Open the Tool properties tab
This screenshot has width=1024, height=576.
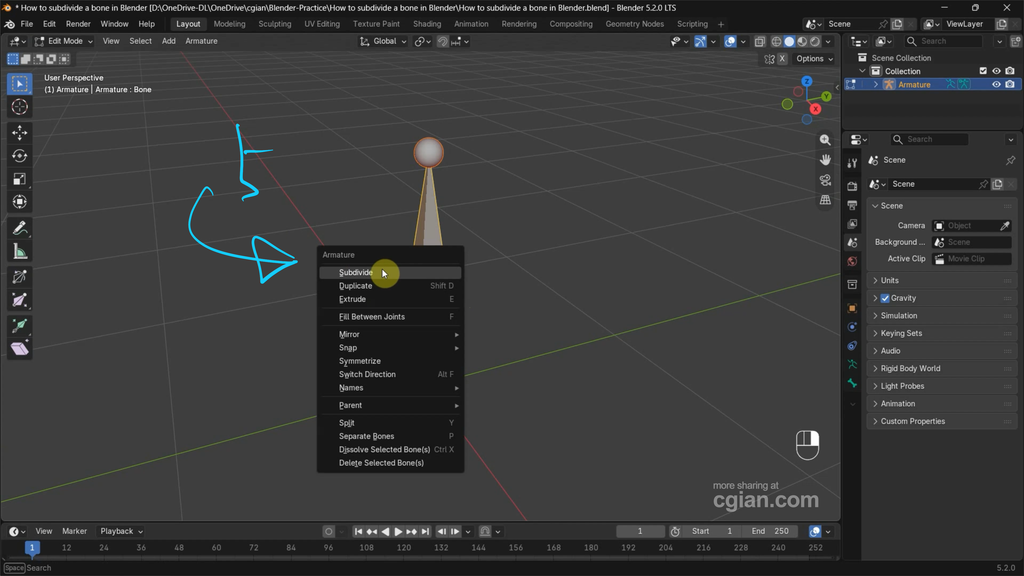point(852,163)
